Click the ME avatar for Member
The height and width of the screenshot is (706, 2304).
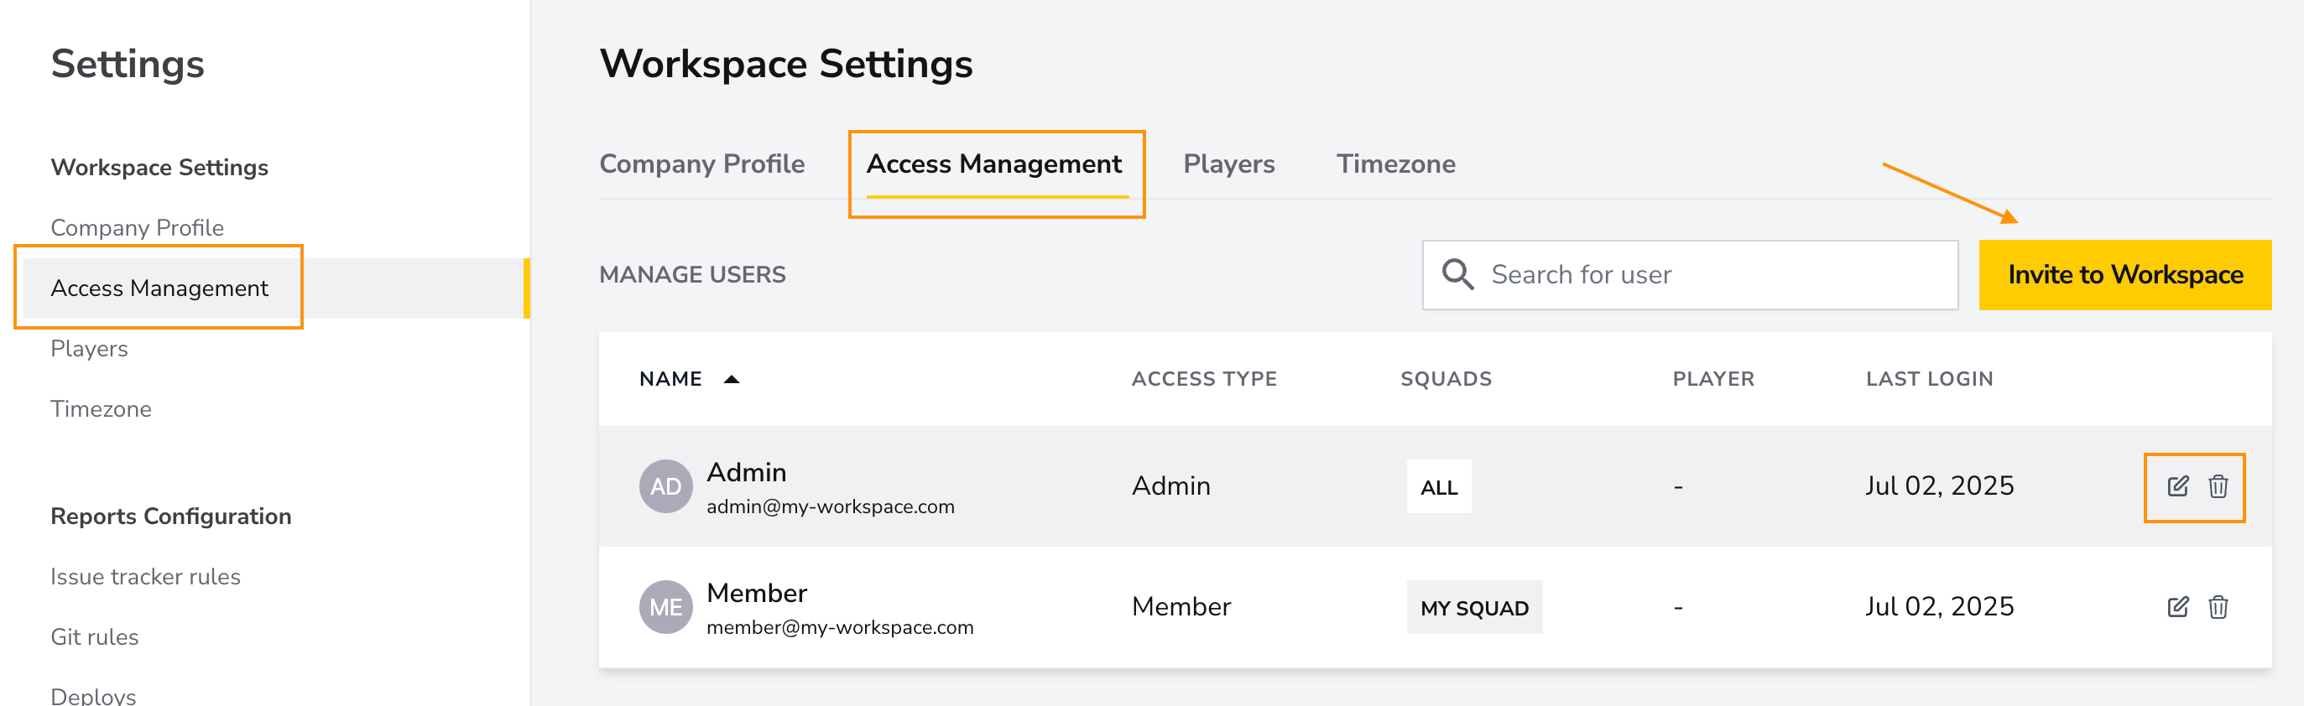pyautogui.click(x=666, y=607)
